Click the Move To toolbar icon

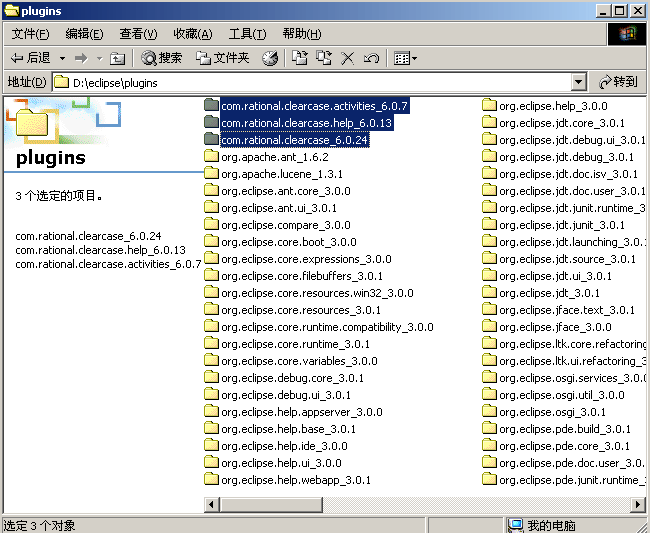(x=299, y=58)
